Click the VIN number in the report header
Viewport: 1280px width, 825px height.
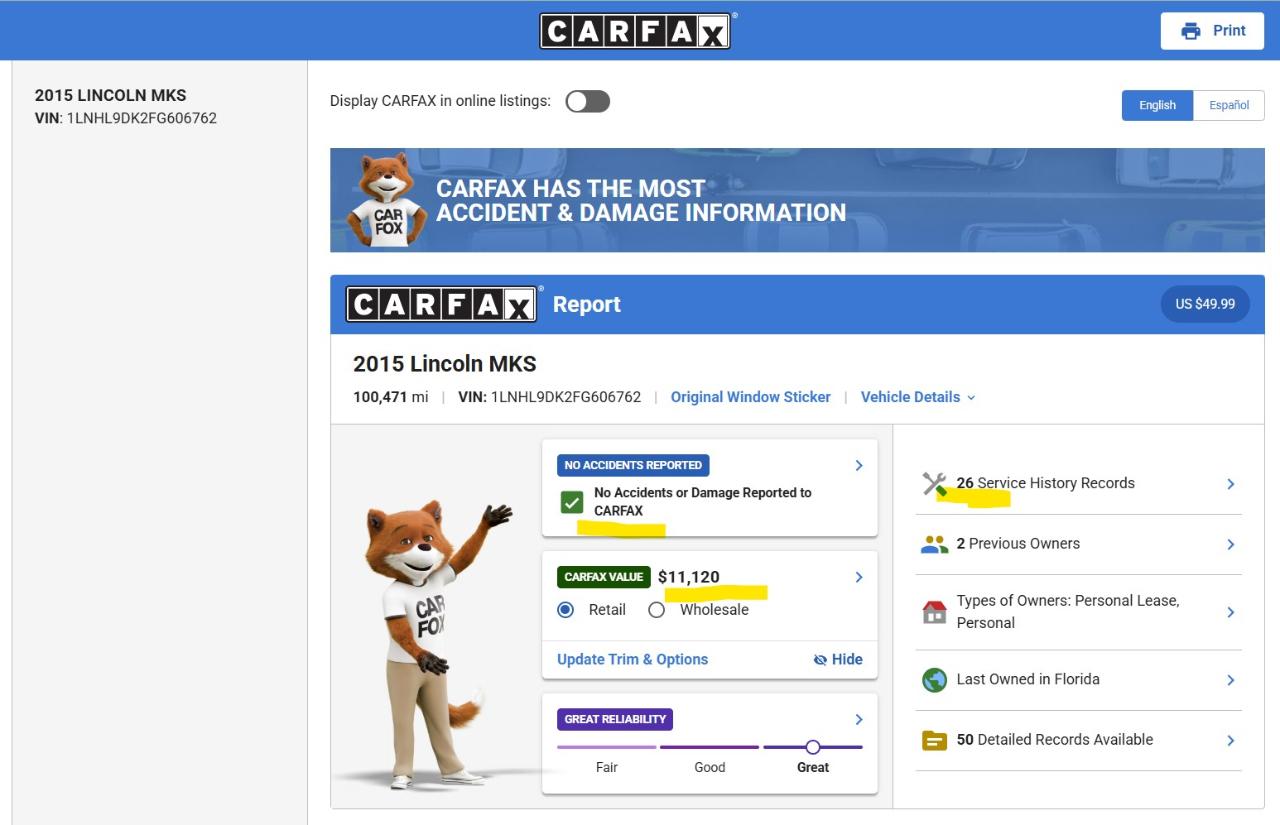(550, 397)
